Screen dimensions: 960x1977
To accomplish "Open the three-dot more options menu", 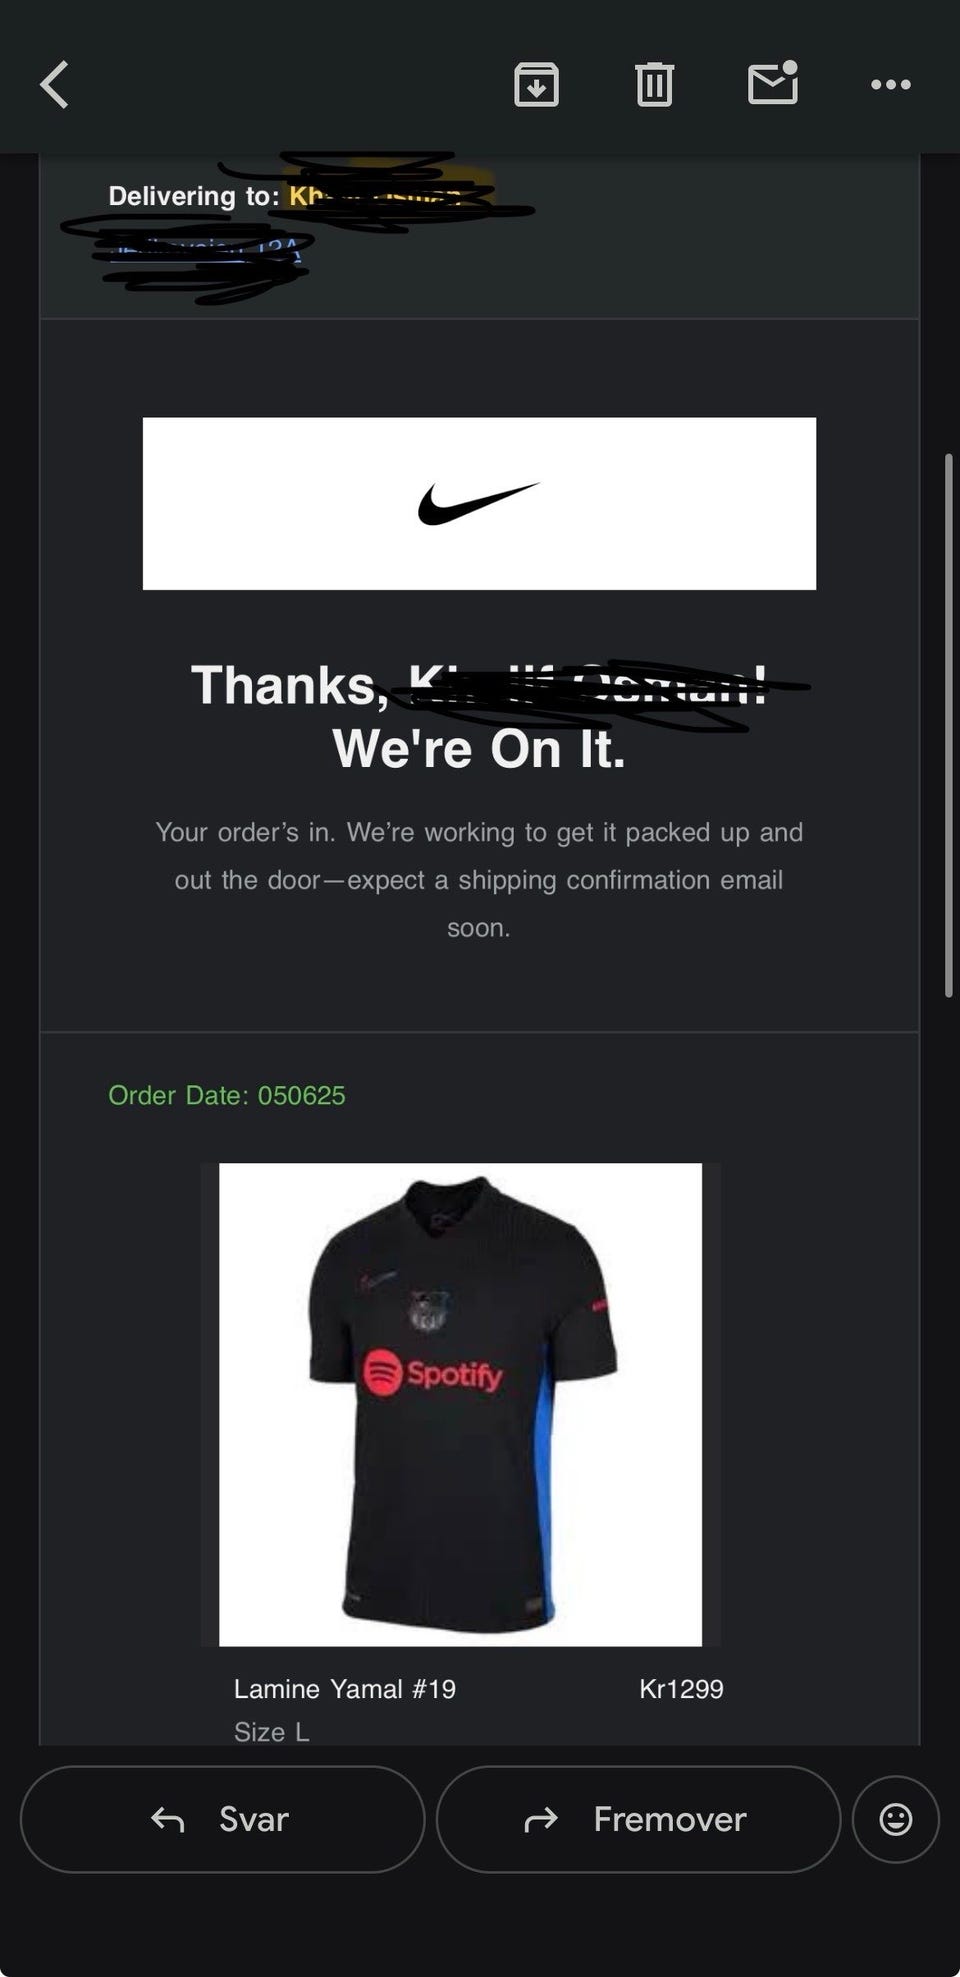I will tap(890, 85).
